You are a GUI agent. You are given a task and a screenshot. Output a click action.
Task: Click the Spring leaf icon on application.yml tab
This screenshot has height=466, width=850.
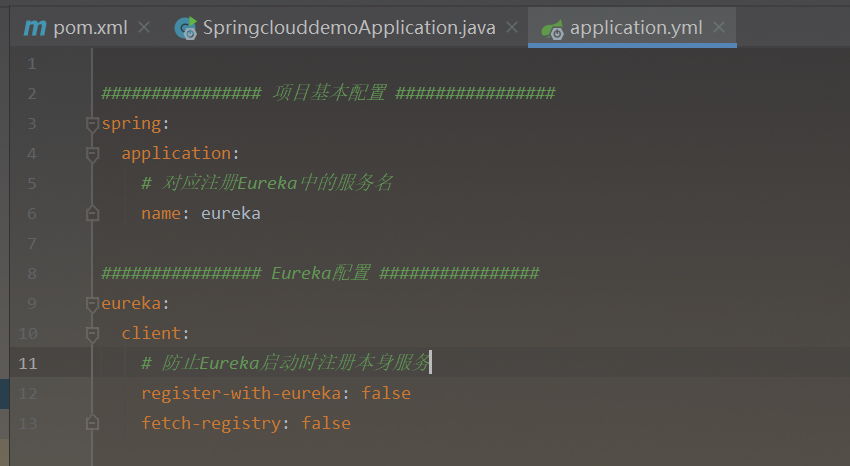[x=553, y=29]
